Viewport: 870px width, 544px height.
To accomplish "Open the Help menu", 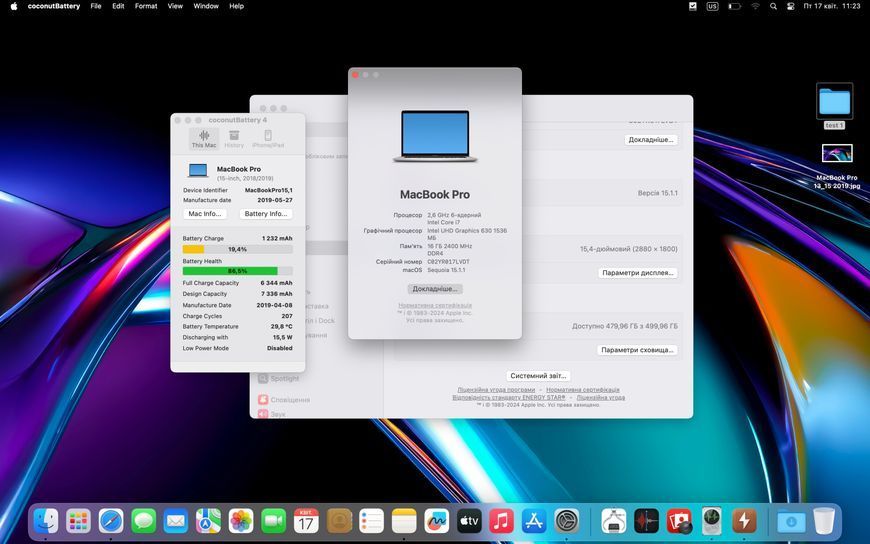I will click(x=236, y=6).
